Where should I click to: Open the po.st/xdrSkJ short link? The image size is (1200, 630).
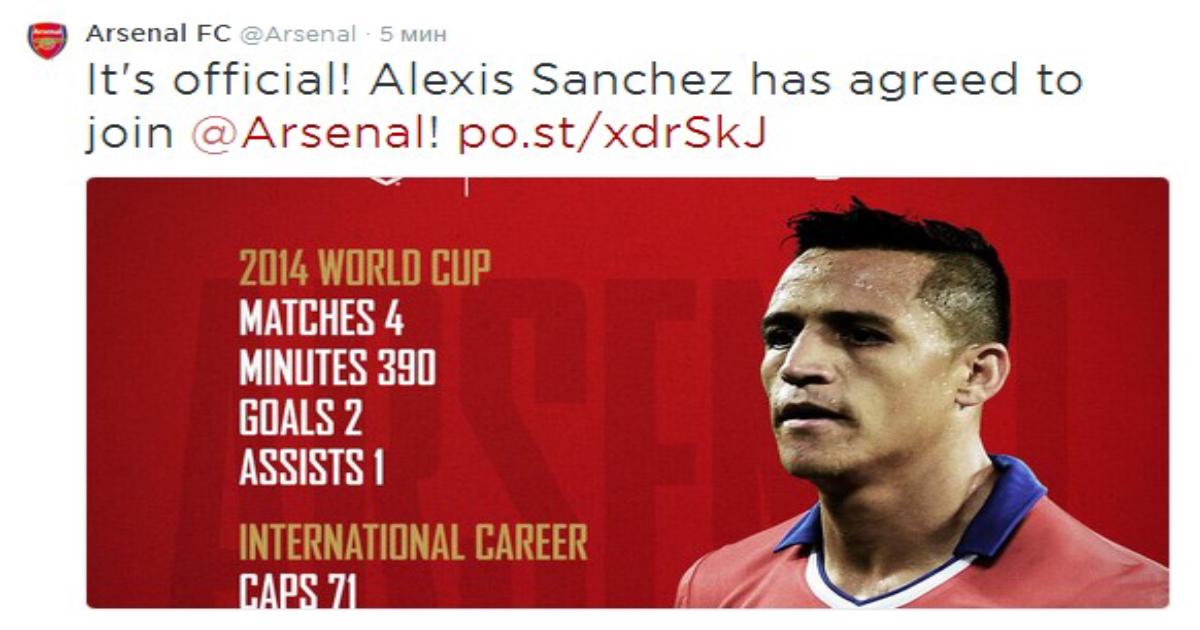[612, 133]
